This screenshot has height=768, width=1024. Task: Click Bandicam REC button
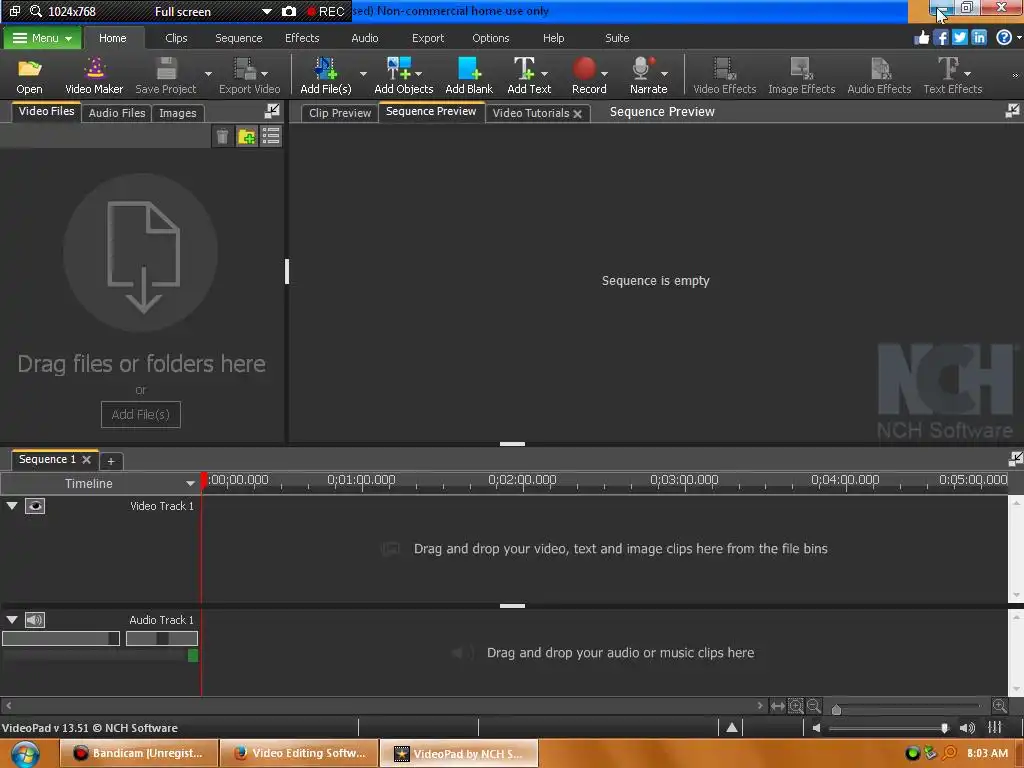[325, 12]
